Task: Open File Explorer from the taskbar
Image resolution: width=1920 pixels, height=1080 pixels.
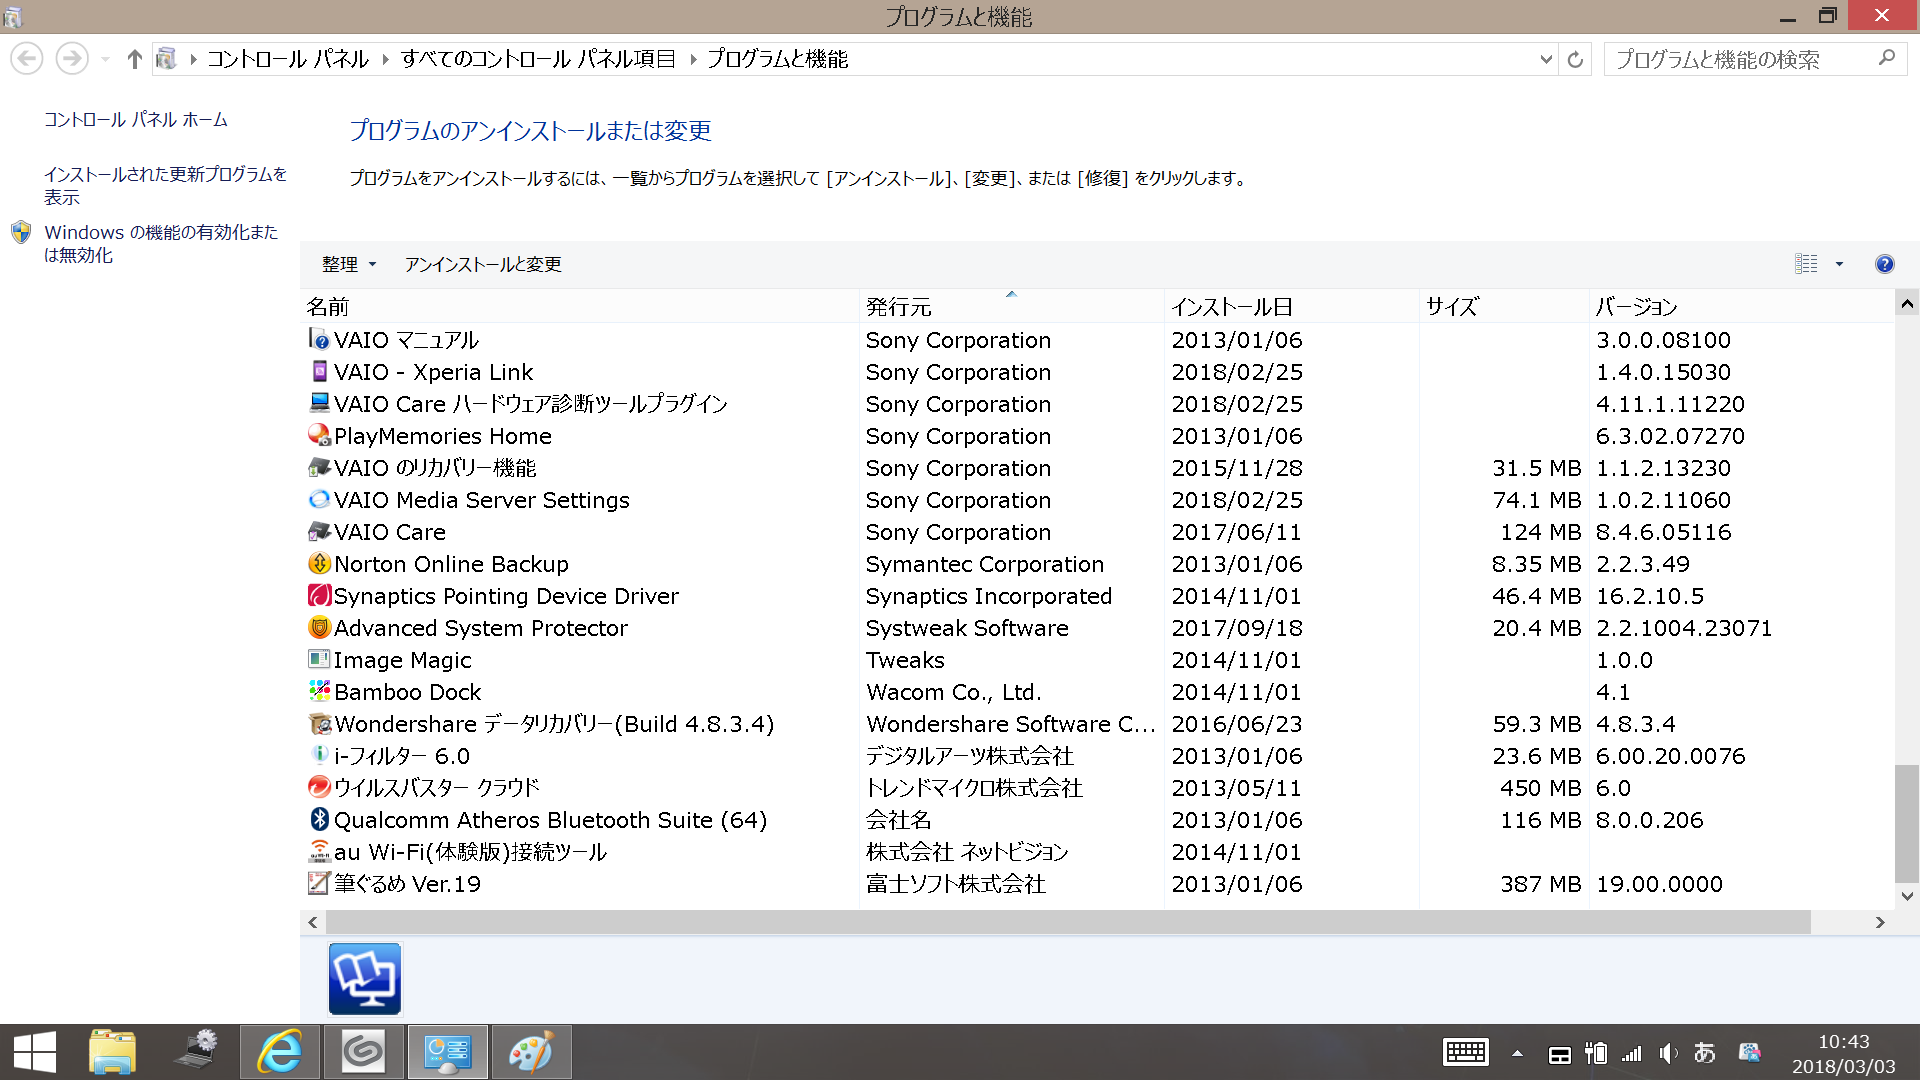Action: (112, 1052)
